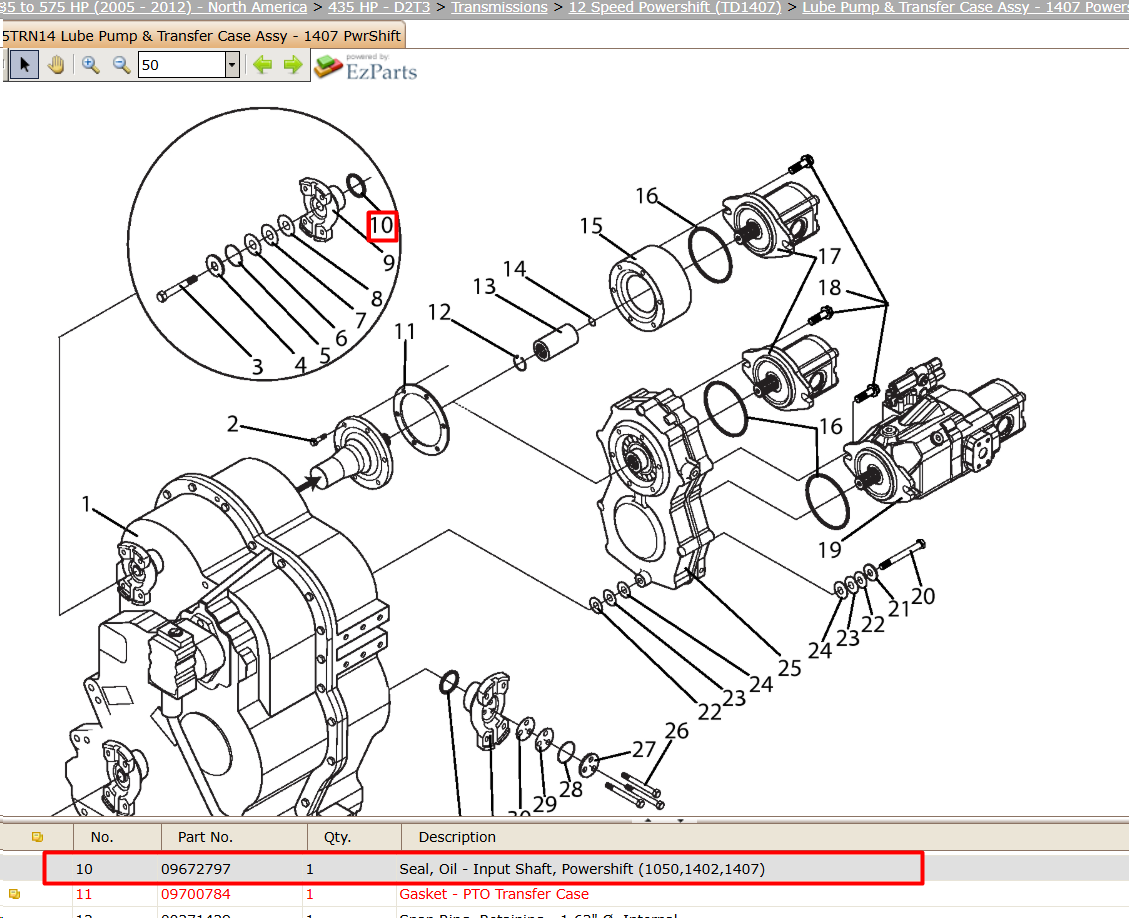This screenshot has height=918, width=1129.
Task: Click into the zoom value field showing 50
Action: point(181,65)
